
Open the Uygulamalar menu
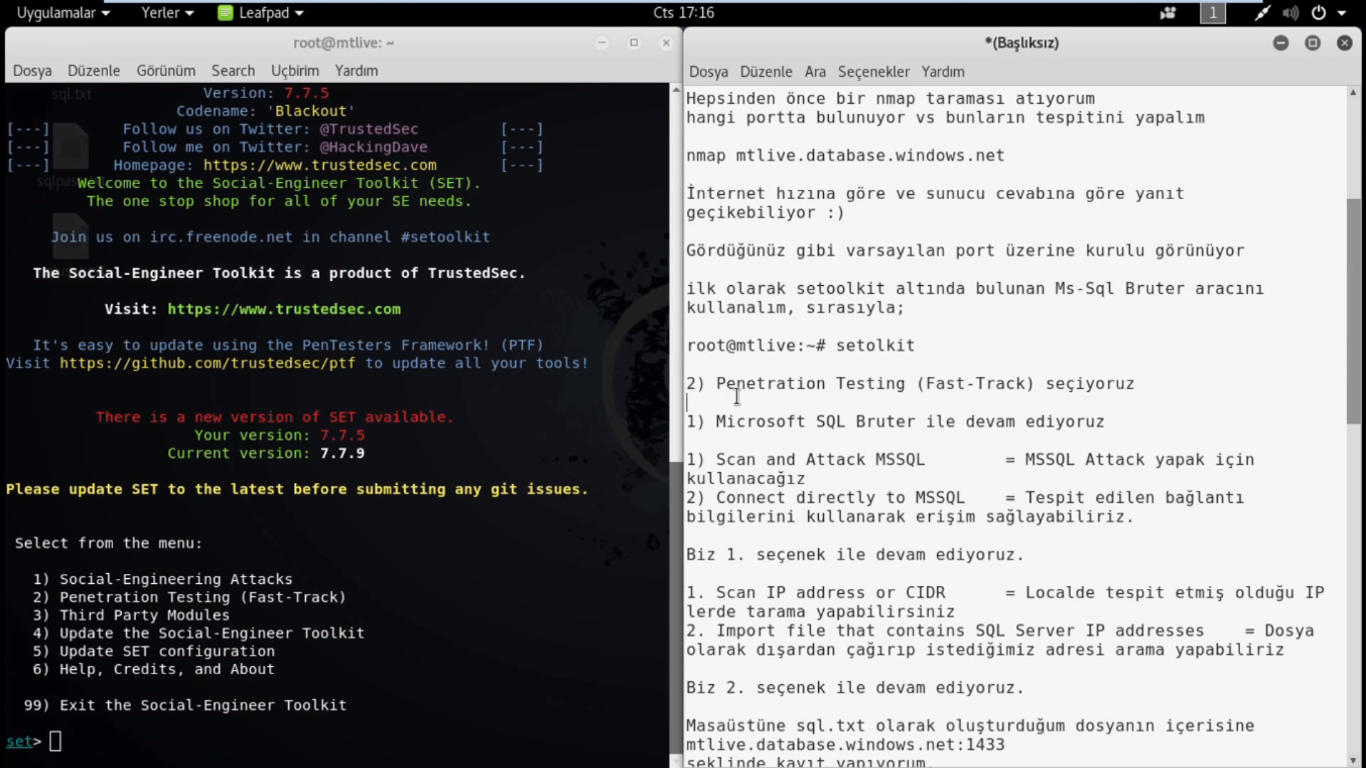point(63,13)
